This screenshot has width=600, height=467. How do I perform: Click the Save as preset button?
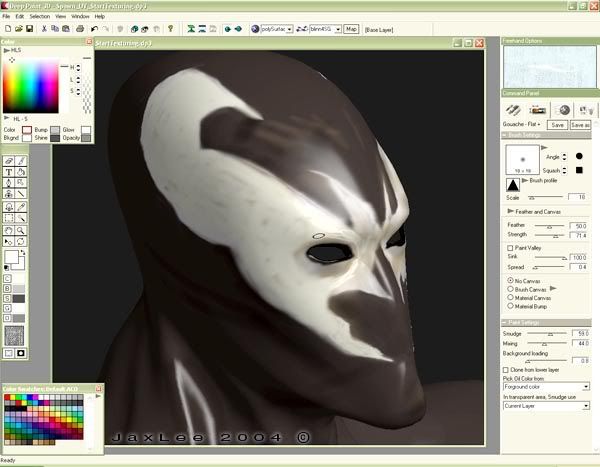tap(580, 125)
